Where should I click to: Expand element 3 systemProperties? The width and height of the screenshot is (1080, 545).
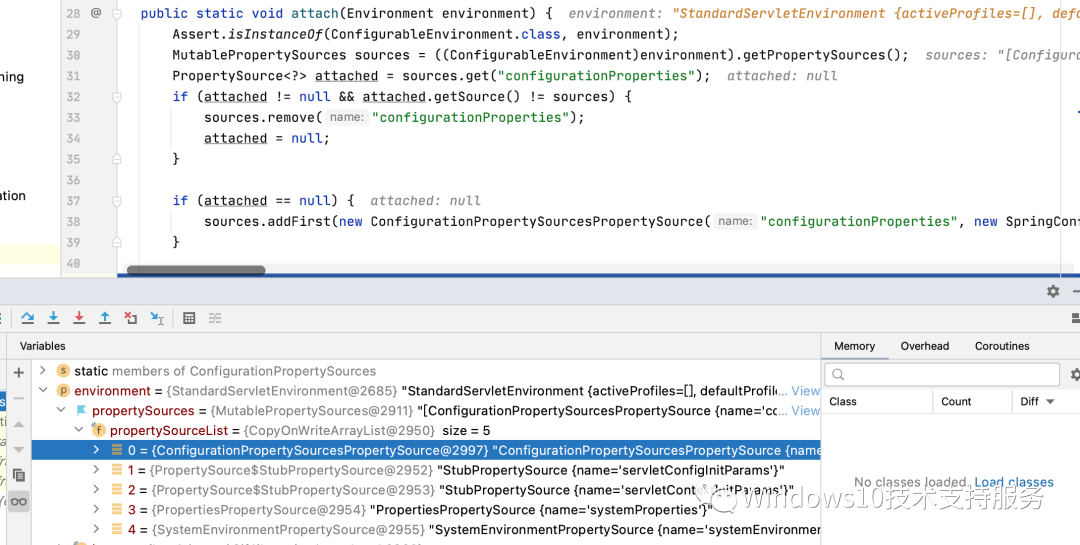(96, 510)
